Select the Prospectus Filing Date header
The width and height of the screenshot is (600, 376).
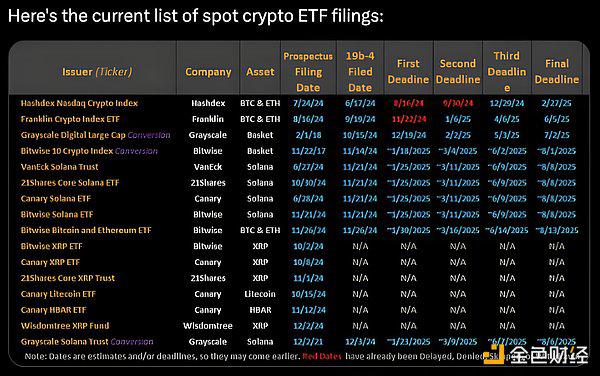[x=308, y=72]
